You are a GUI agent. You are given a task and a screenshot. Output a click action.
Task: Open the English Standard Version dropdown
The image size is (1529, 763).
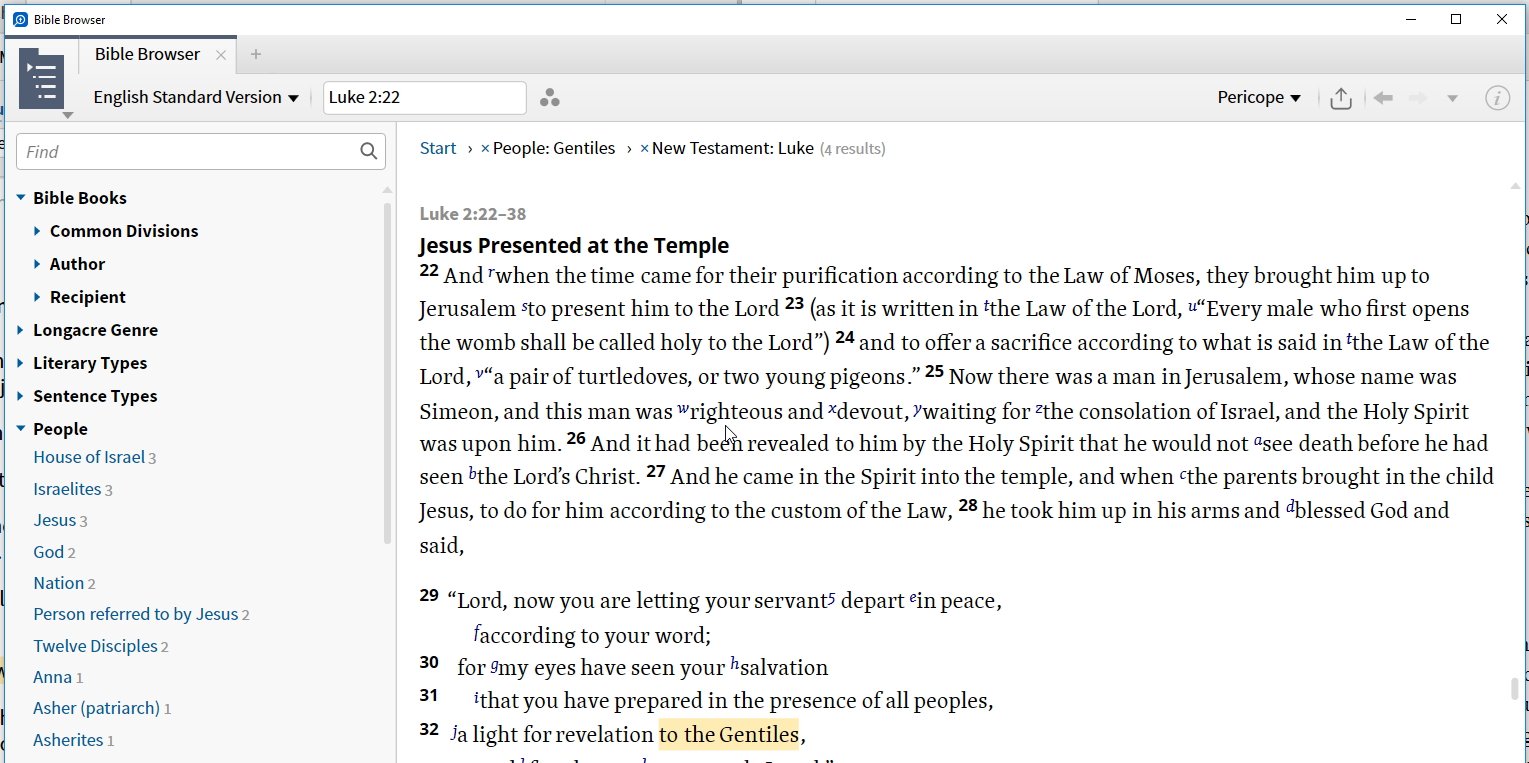tap(196, 97)
